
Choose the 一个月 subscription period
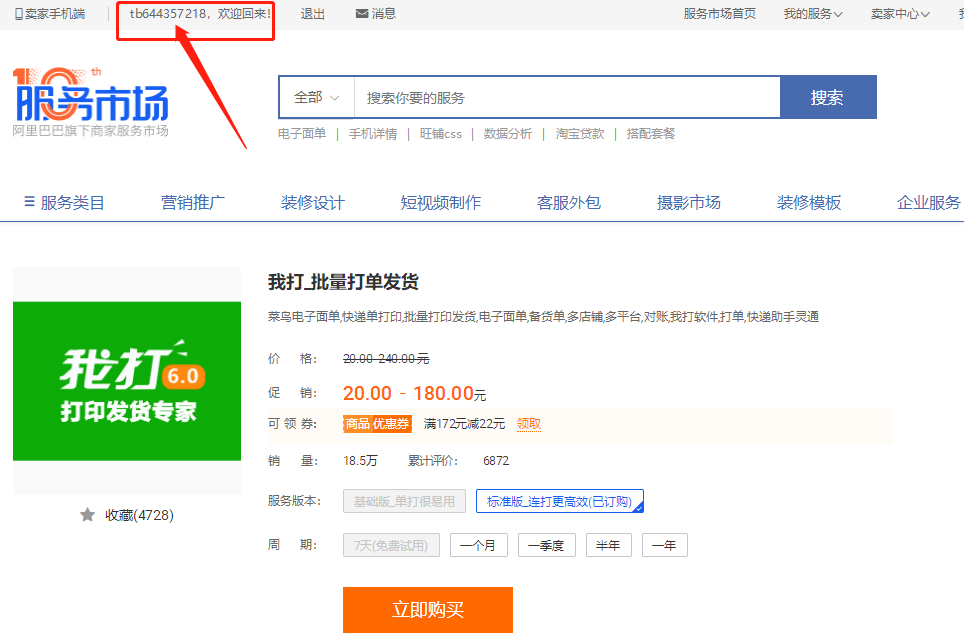(x=478, y=545)
